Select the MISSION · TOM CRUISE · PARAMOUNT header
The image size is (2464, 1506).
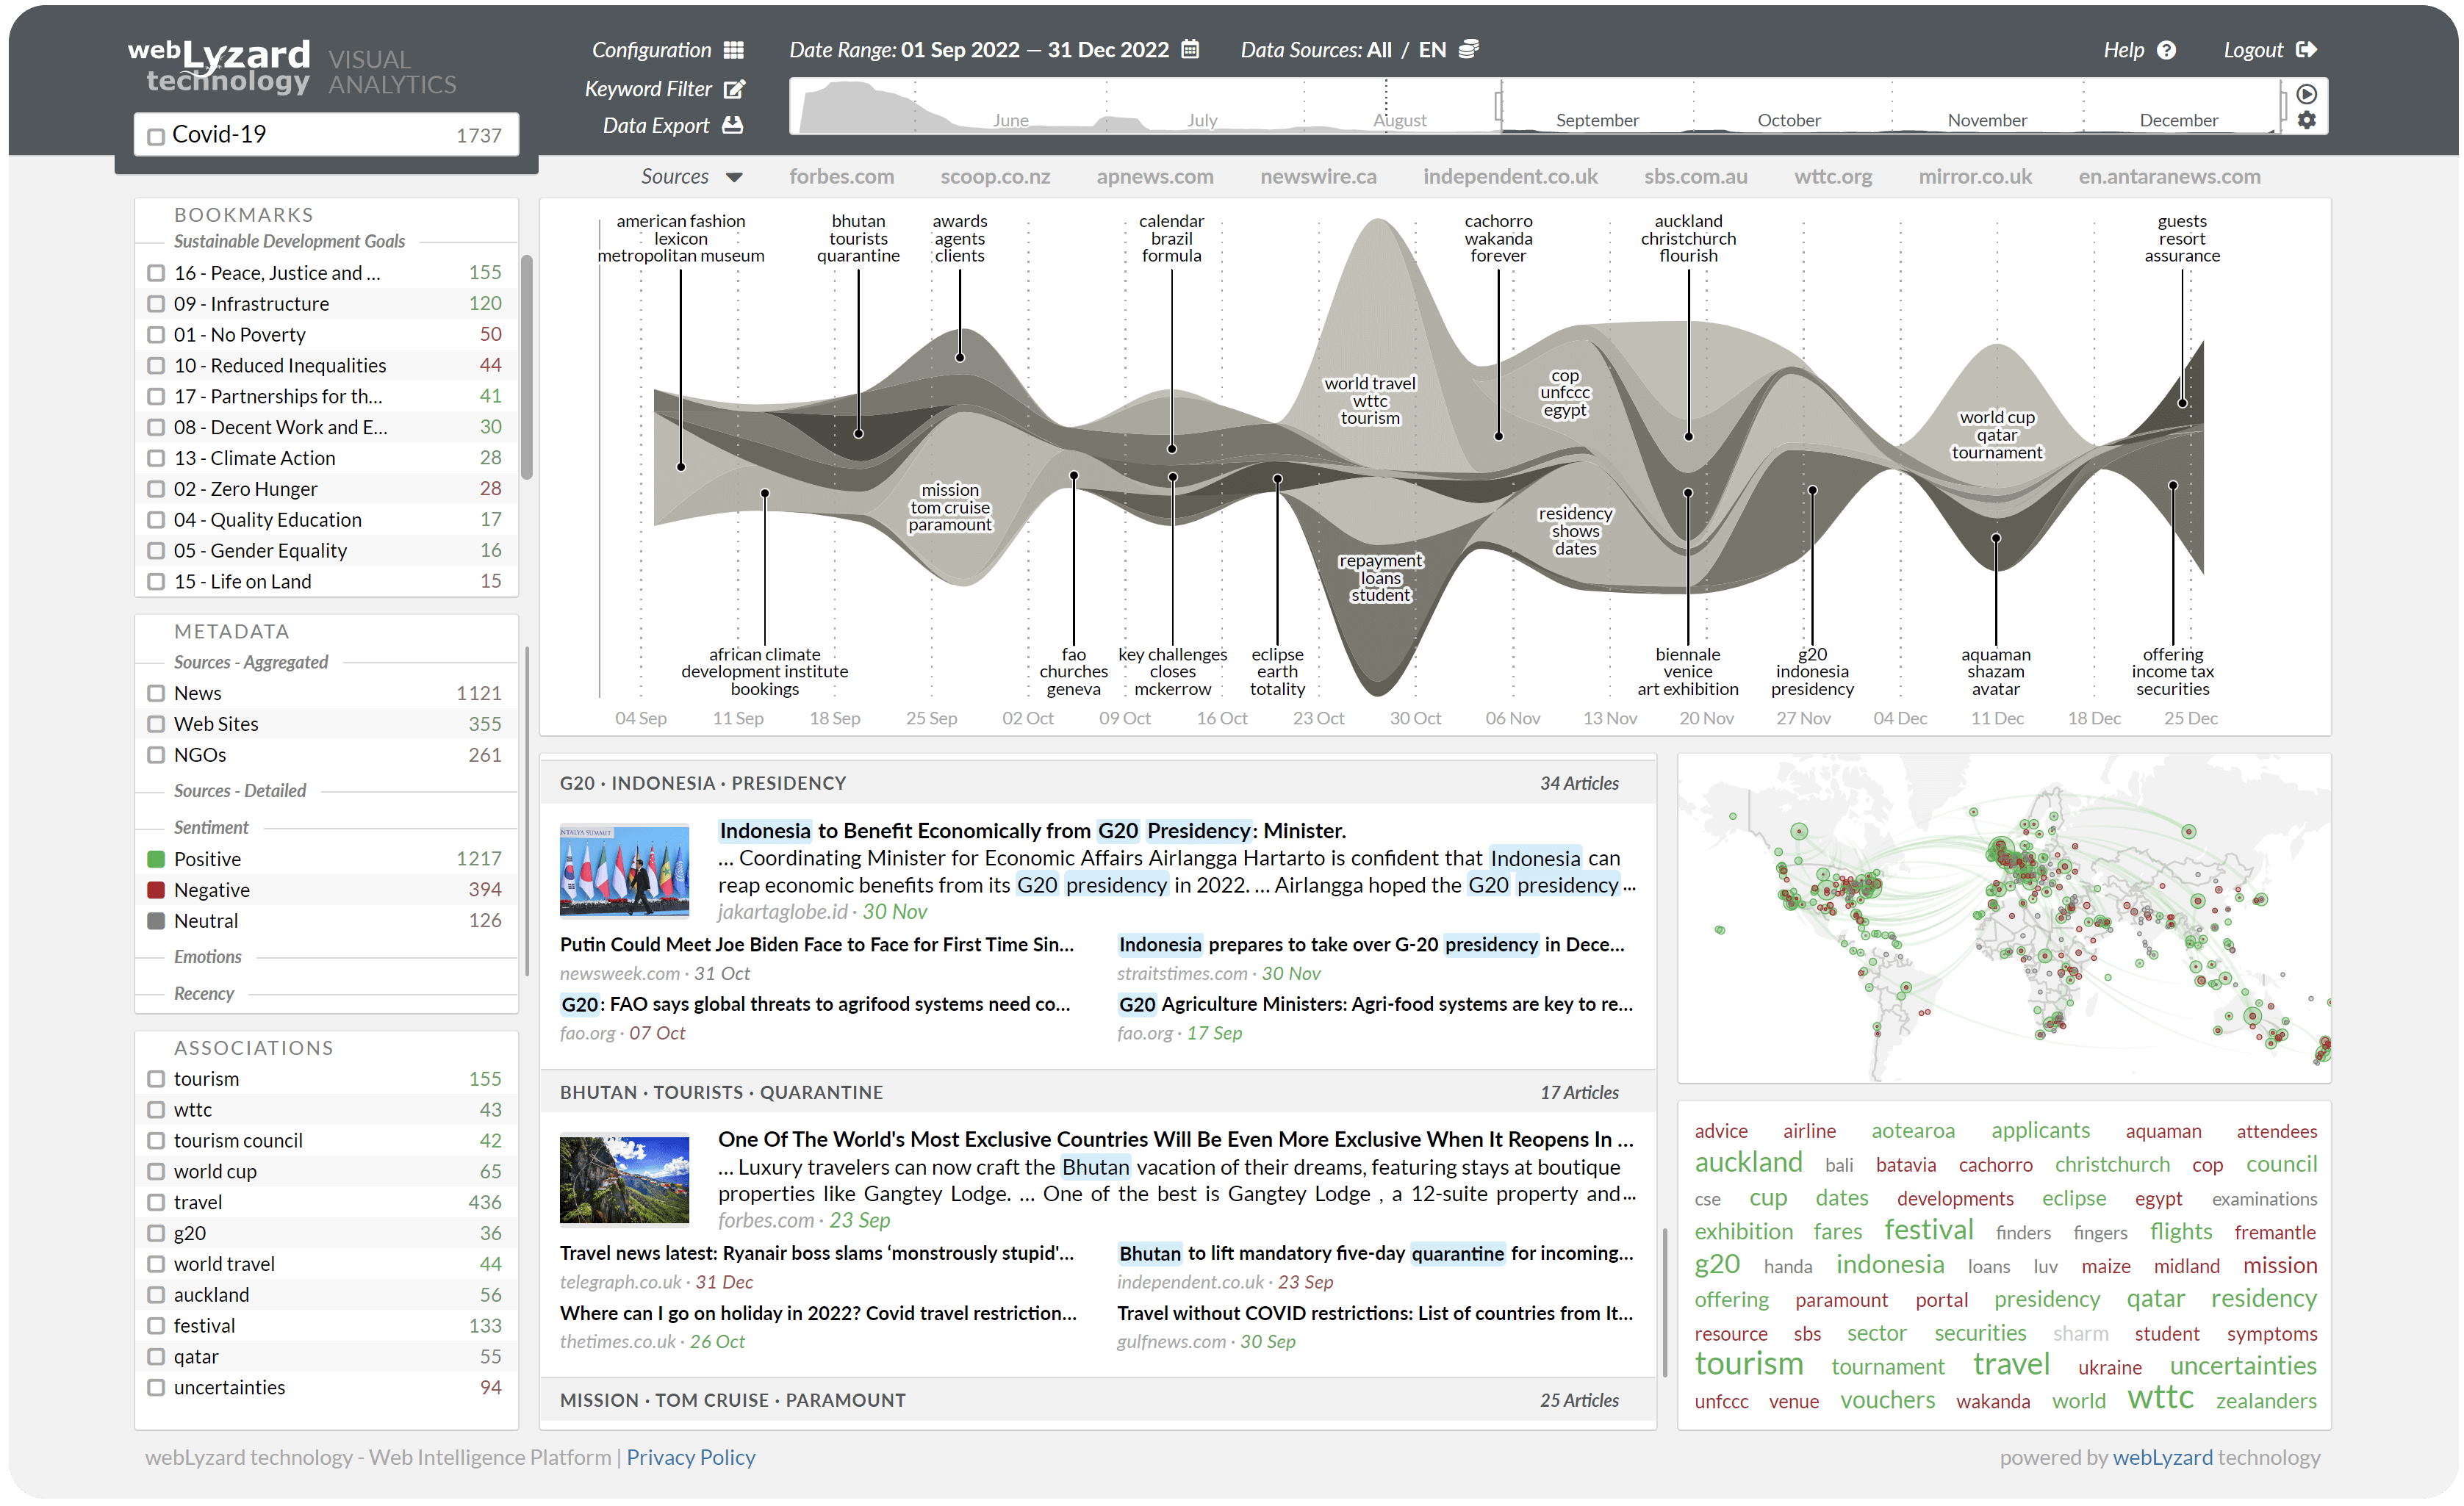coord(1097,1400)
